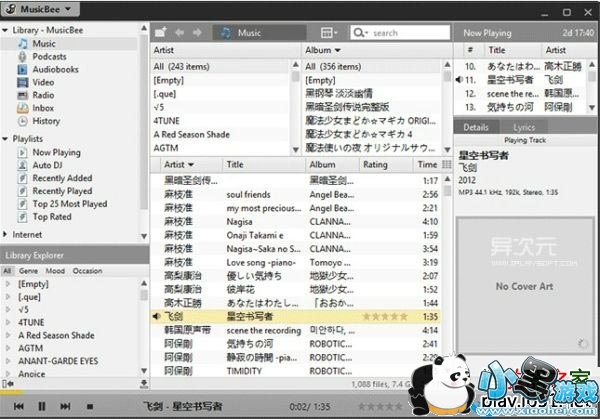Open the Top Rated playlist
Screen dimensions: 600x419
click(52, 217)
